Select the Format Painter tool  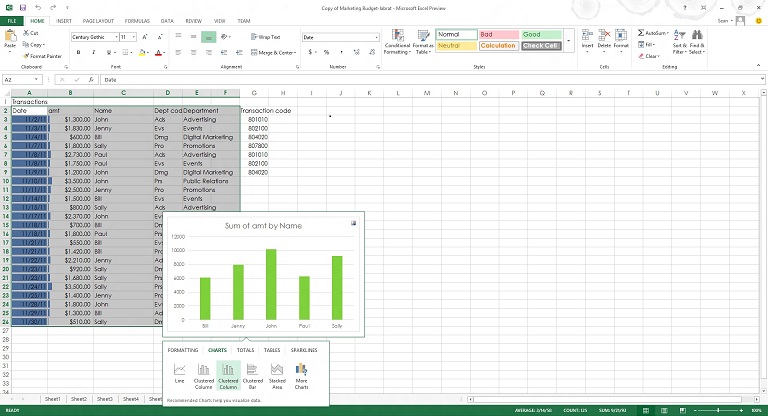[x=43, y=56]
